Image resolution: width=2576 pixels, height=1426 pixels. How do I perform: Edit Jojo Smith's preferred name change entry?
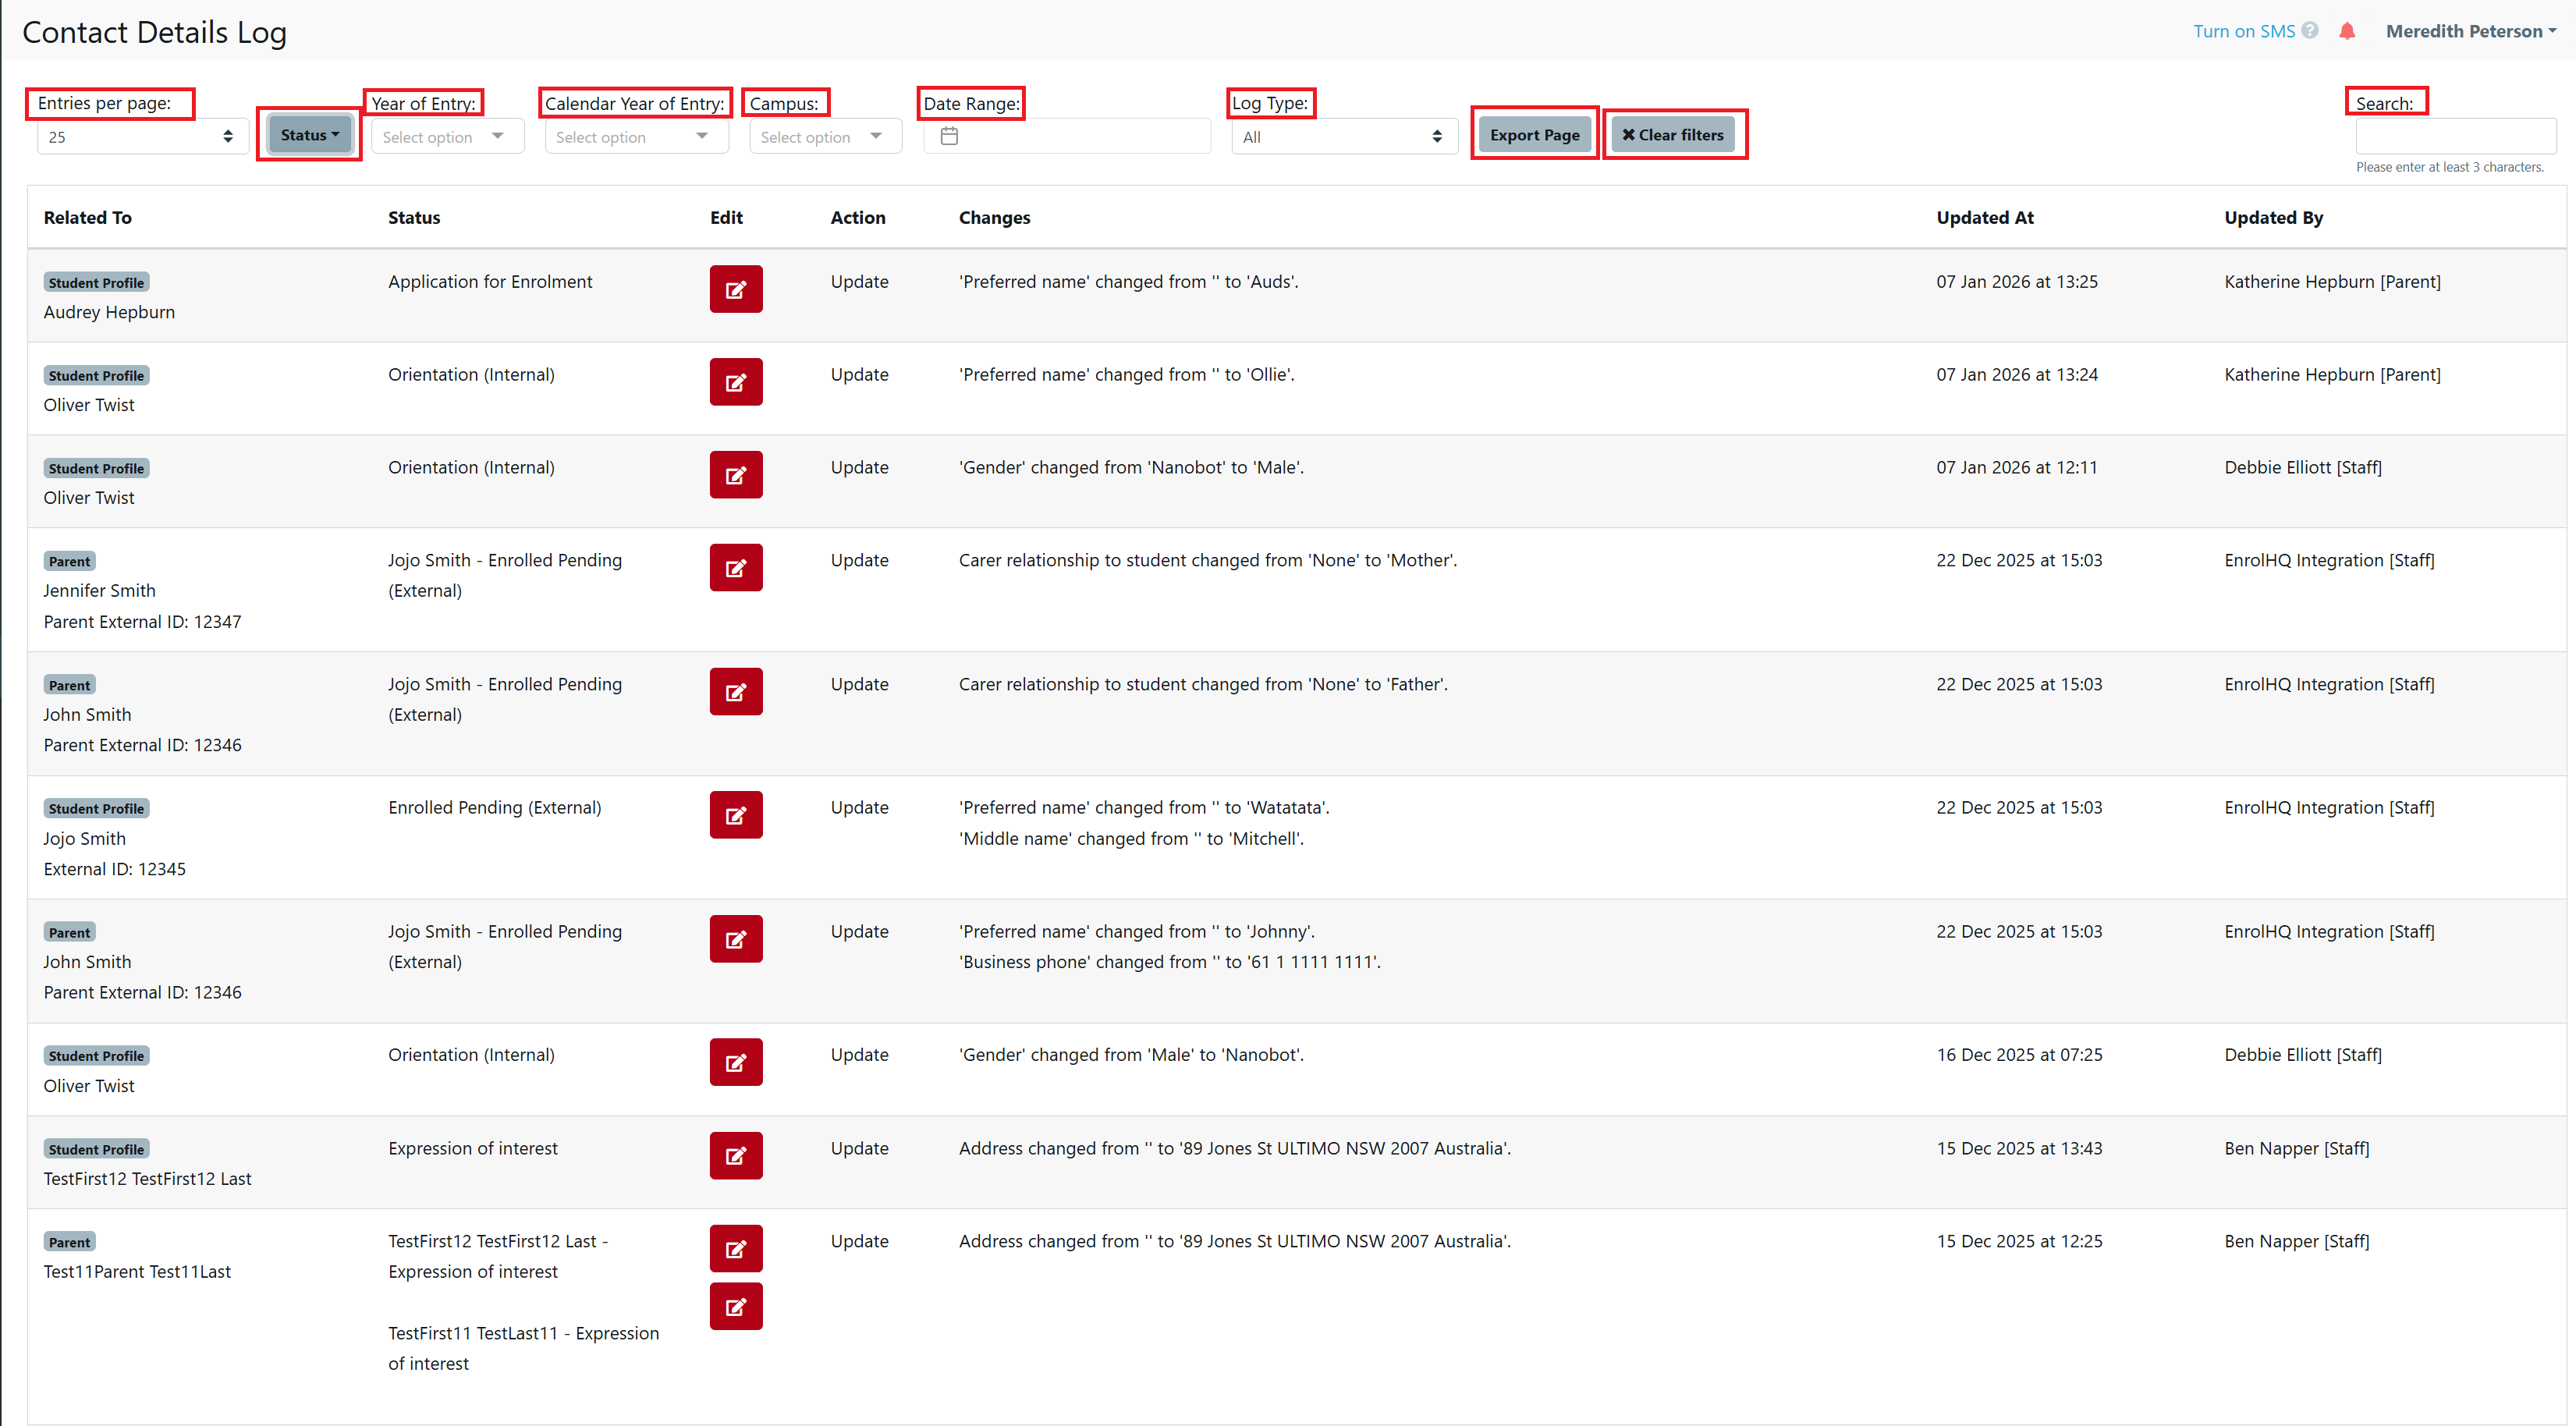[x=736, y=815]
